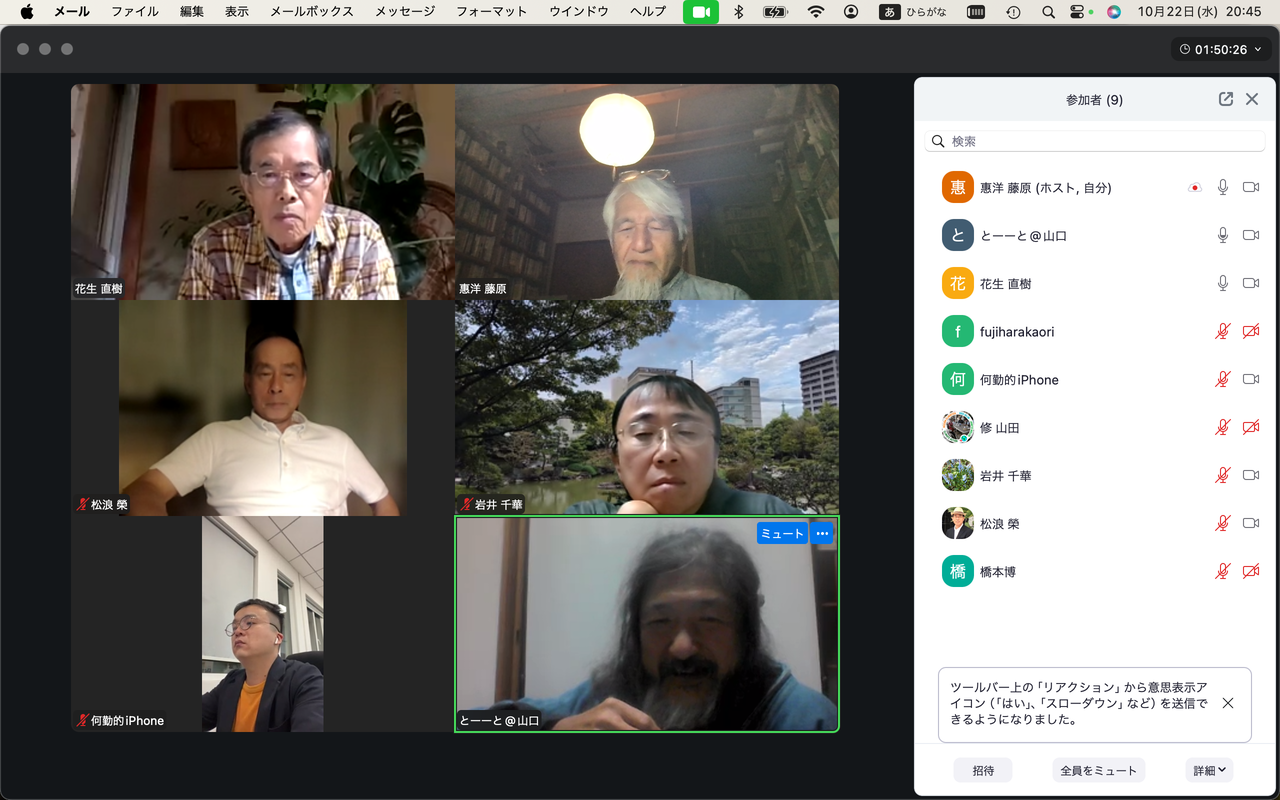Click camera icon for 岩井 千華
The width and height of the screenshot is (1280, 800).
1251,475
